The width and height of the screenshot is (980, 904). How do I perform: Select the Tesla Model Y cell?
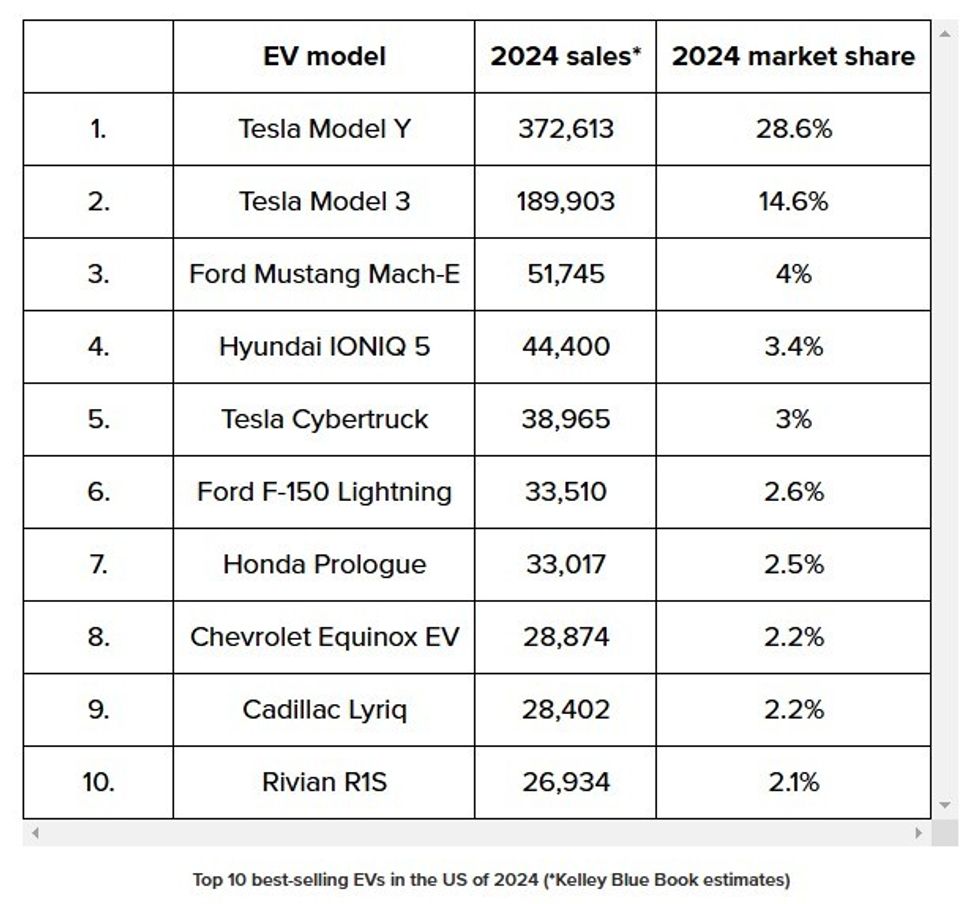point(324,129)
